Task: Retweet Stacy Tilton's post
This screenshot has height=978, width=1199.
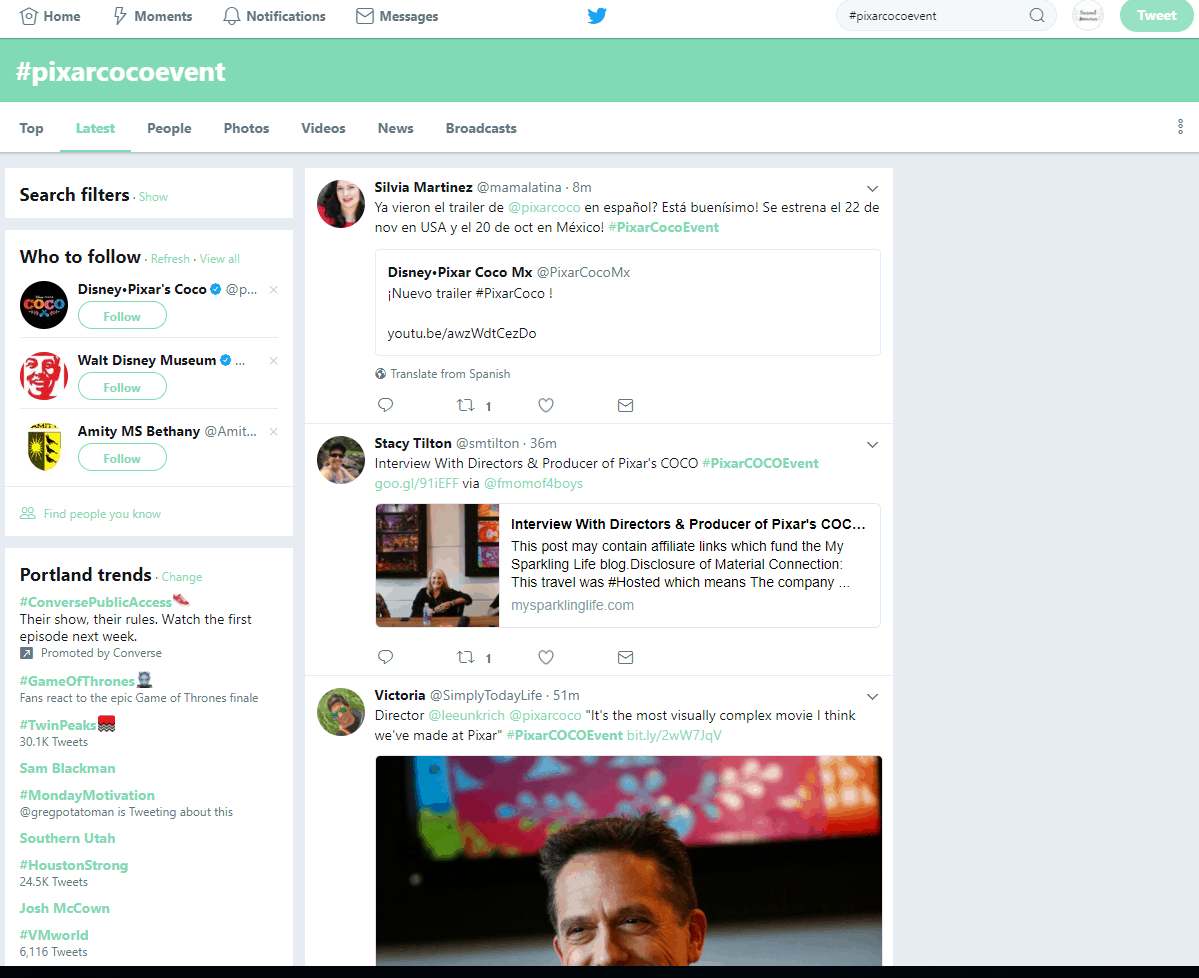Action: (x=466, y=657)
